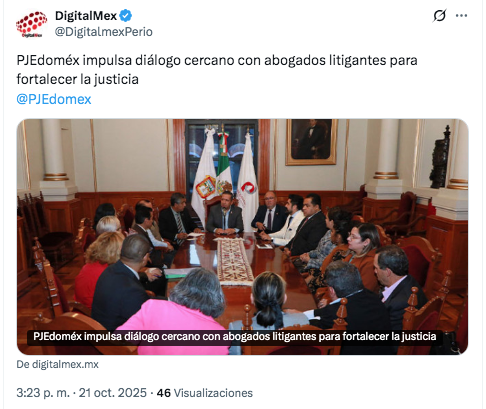
Task: Open the Grok explain-post icon
Action: click(439, 16)
